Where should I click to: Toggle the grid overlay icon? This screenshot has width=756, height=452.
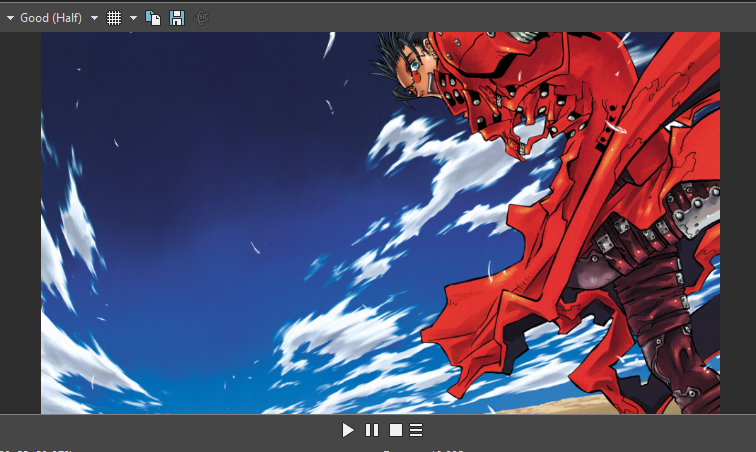(114, 18)
